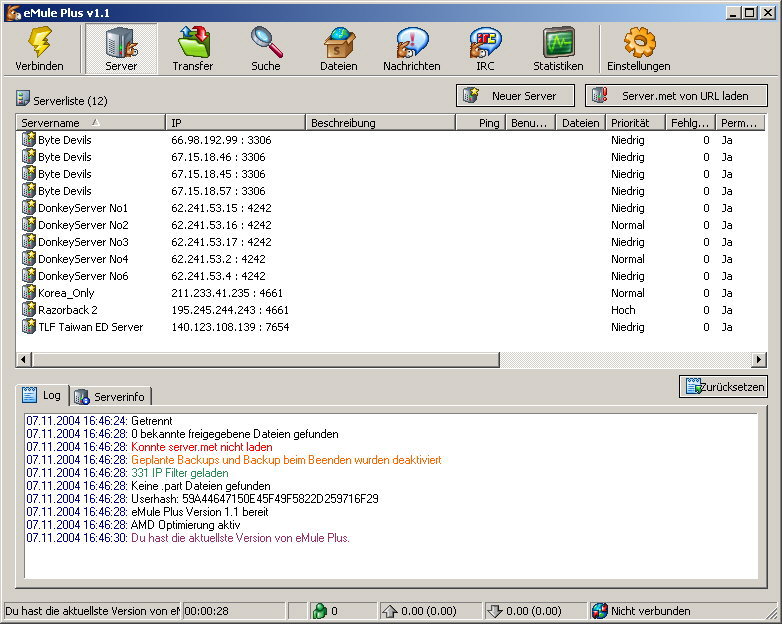
Task: Click 'AMD Optimierung aktiv' log entry
Action: coord(186,525)
